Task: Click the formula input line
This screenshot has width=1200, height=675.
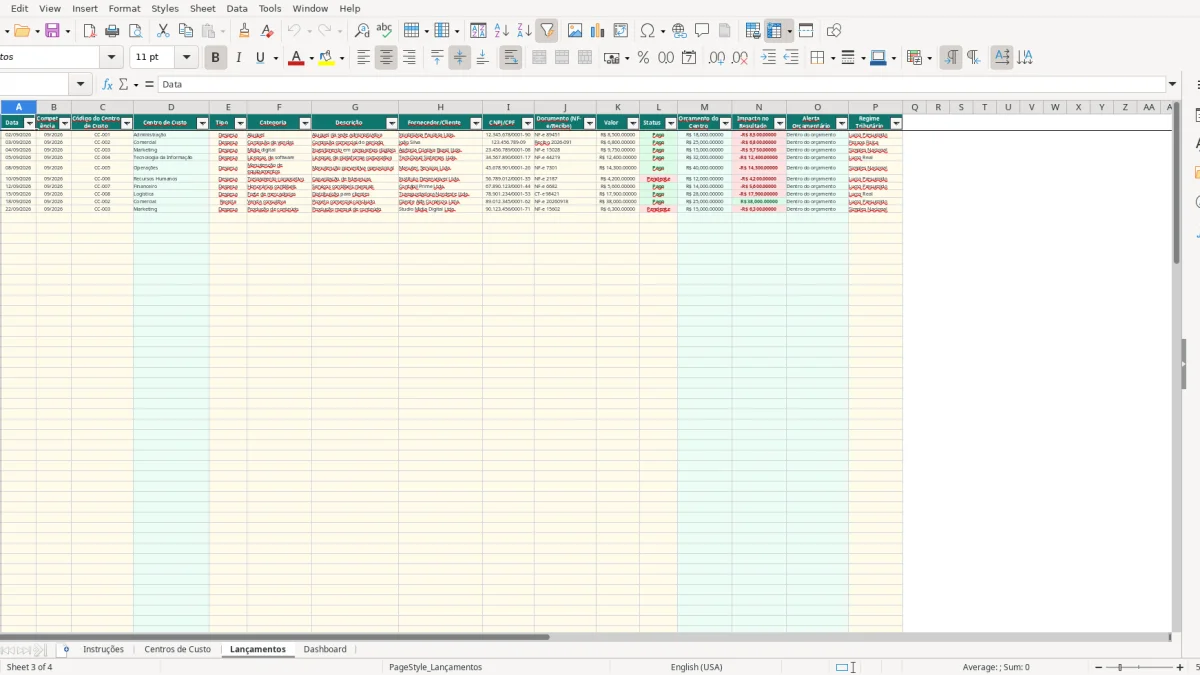Action: click(662, 85)
